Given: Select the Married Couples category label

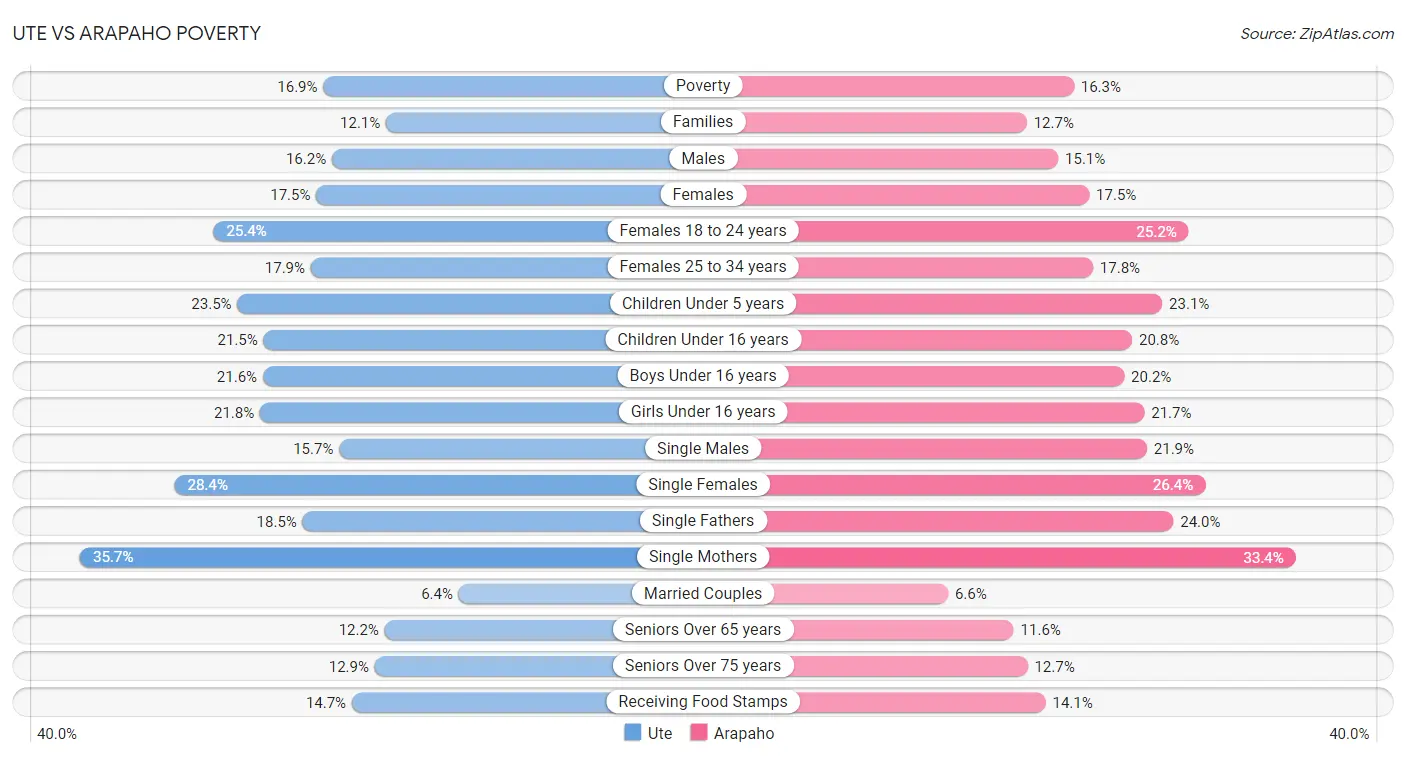Looking at the screenshot, I should 703,593.
